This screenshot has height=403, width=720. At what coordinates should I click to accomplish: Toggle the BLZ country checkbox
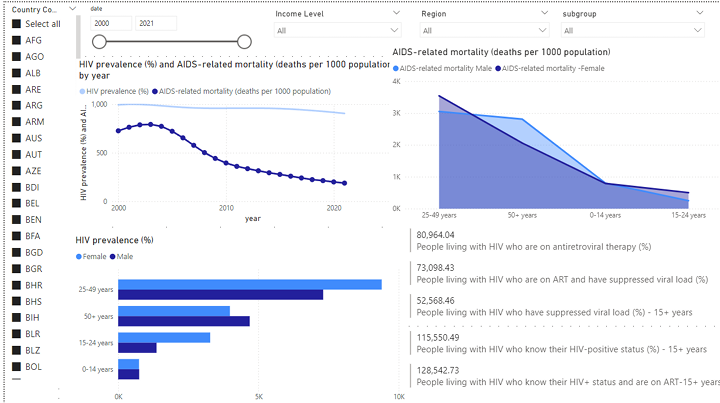pos(17,350)
